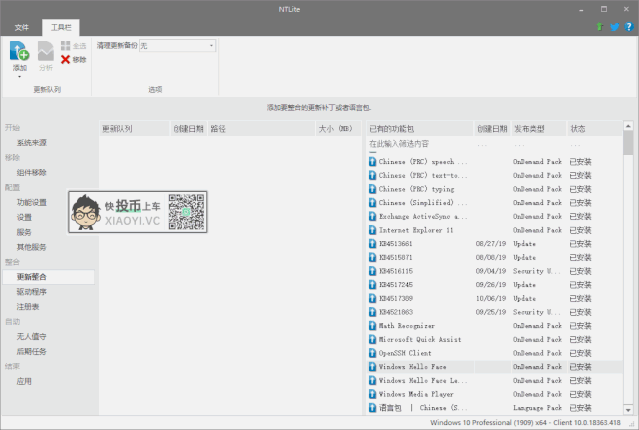Click the 添加 (Add) update icon

pos(20,51)
